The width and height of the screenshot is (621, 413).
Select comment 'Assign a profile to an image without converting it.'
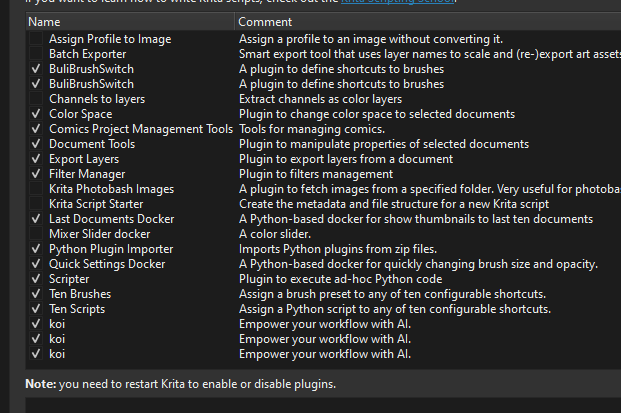pos(371,39)
